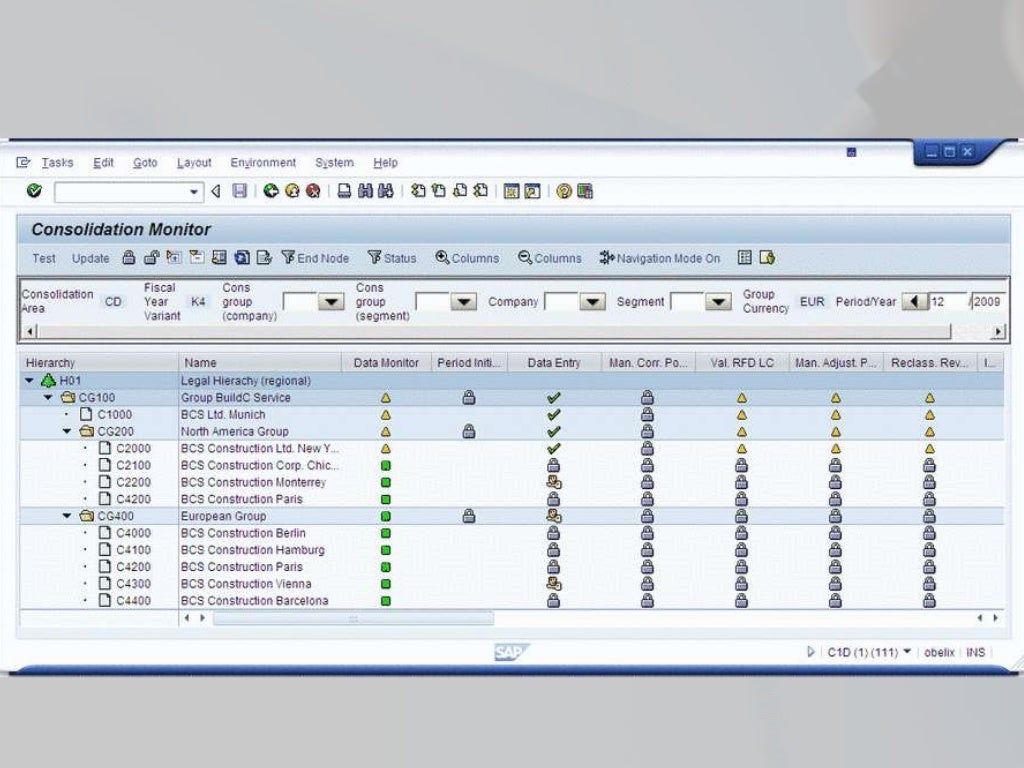Image resolution: width=1024 pixels, height=768 pixels.
Task: Open the Help menu
Action: tap(385, 163)
